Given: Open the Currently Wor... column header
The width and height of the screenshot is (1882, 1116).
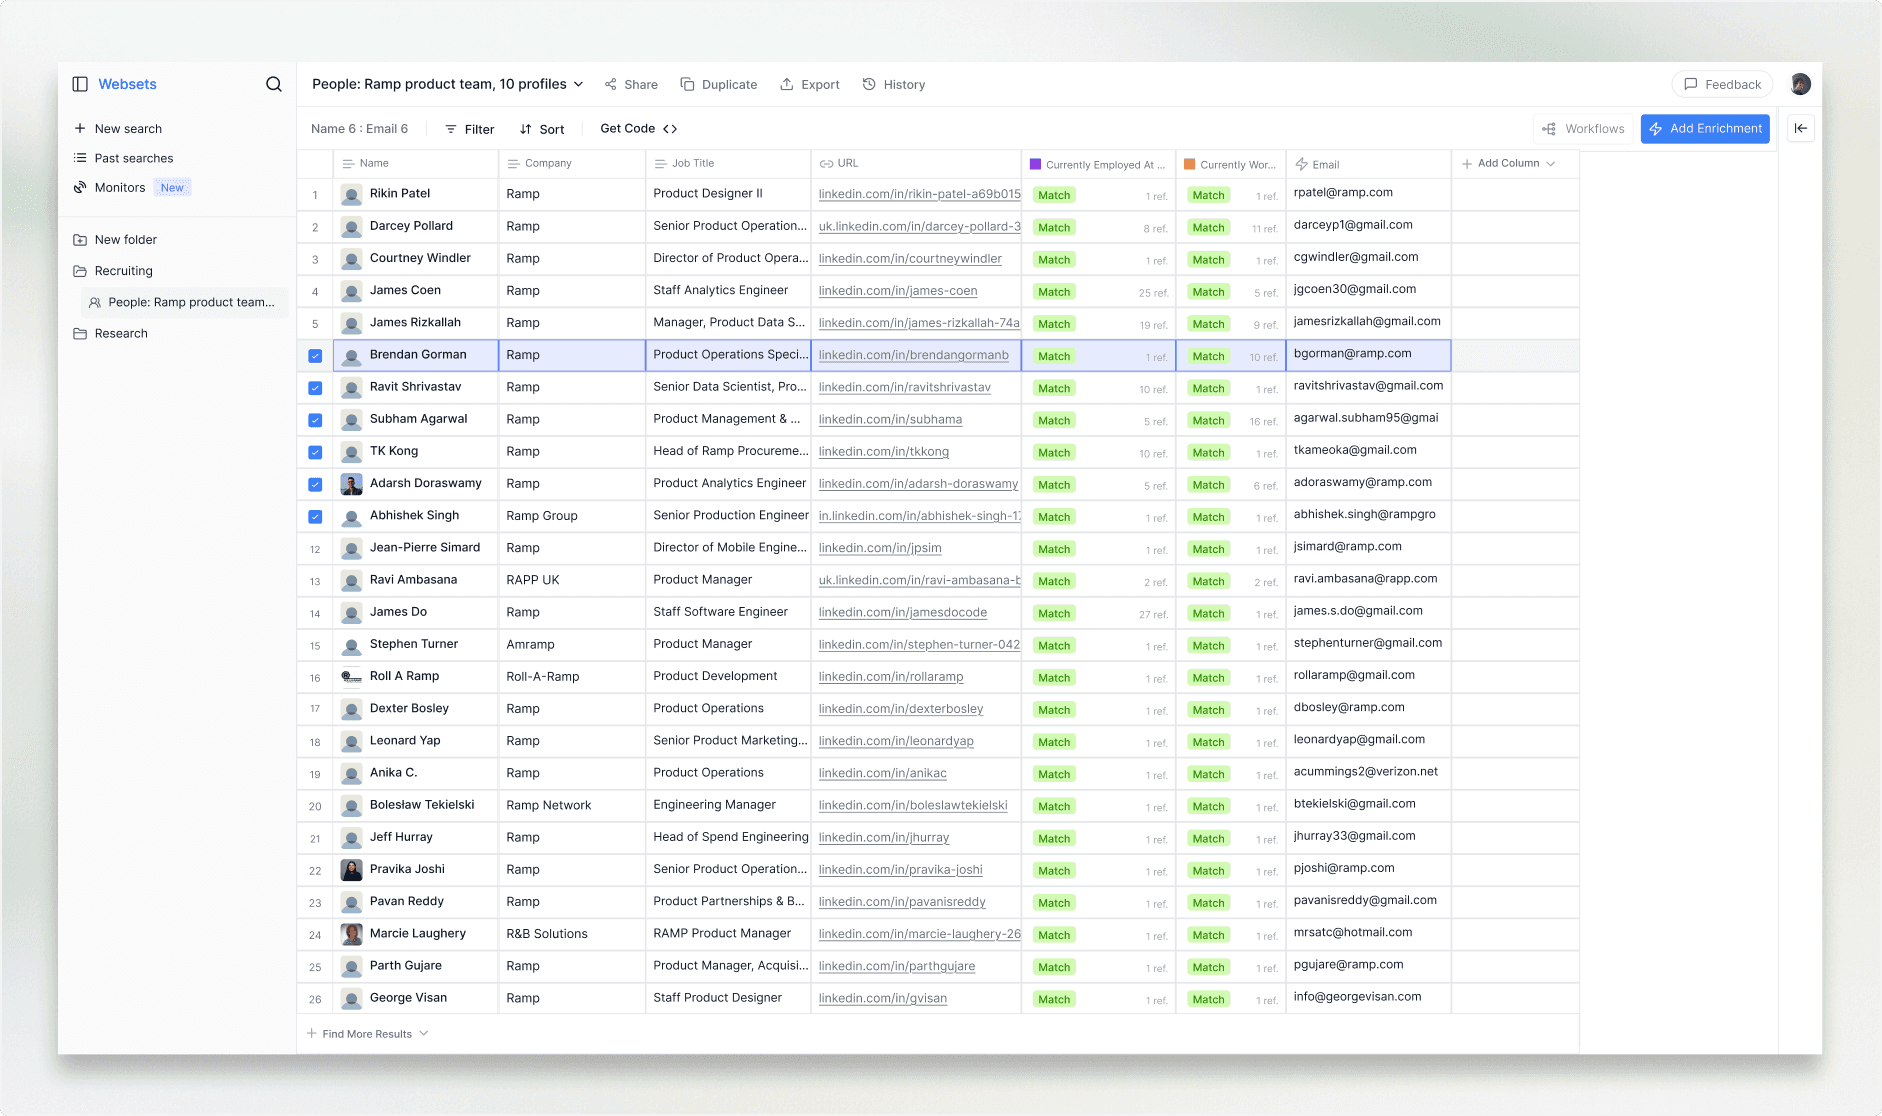Looking at the screenshot, I should click(1230, 164).
